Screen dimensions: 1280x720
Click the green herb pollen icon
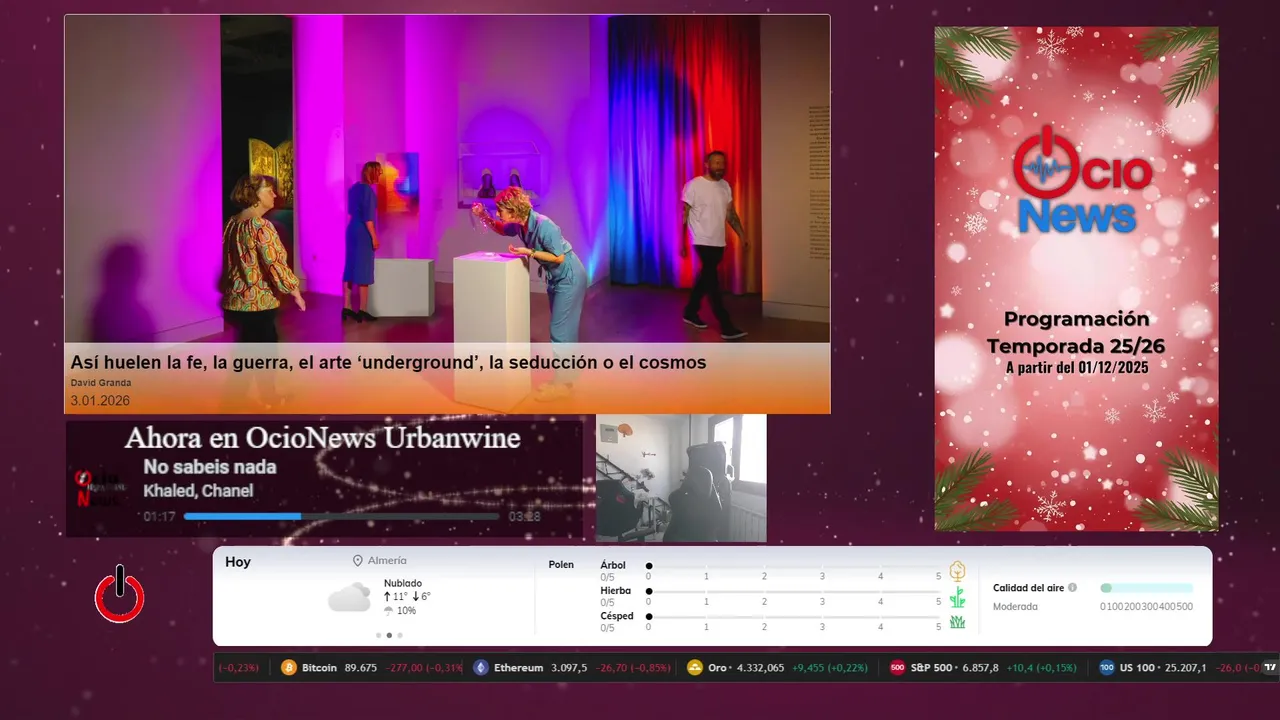click(x=957, y=597)
